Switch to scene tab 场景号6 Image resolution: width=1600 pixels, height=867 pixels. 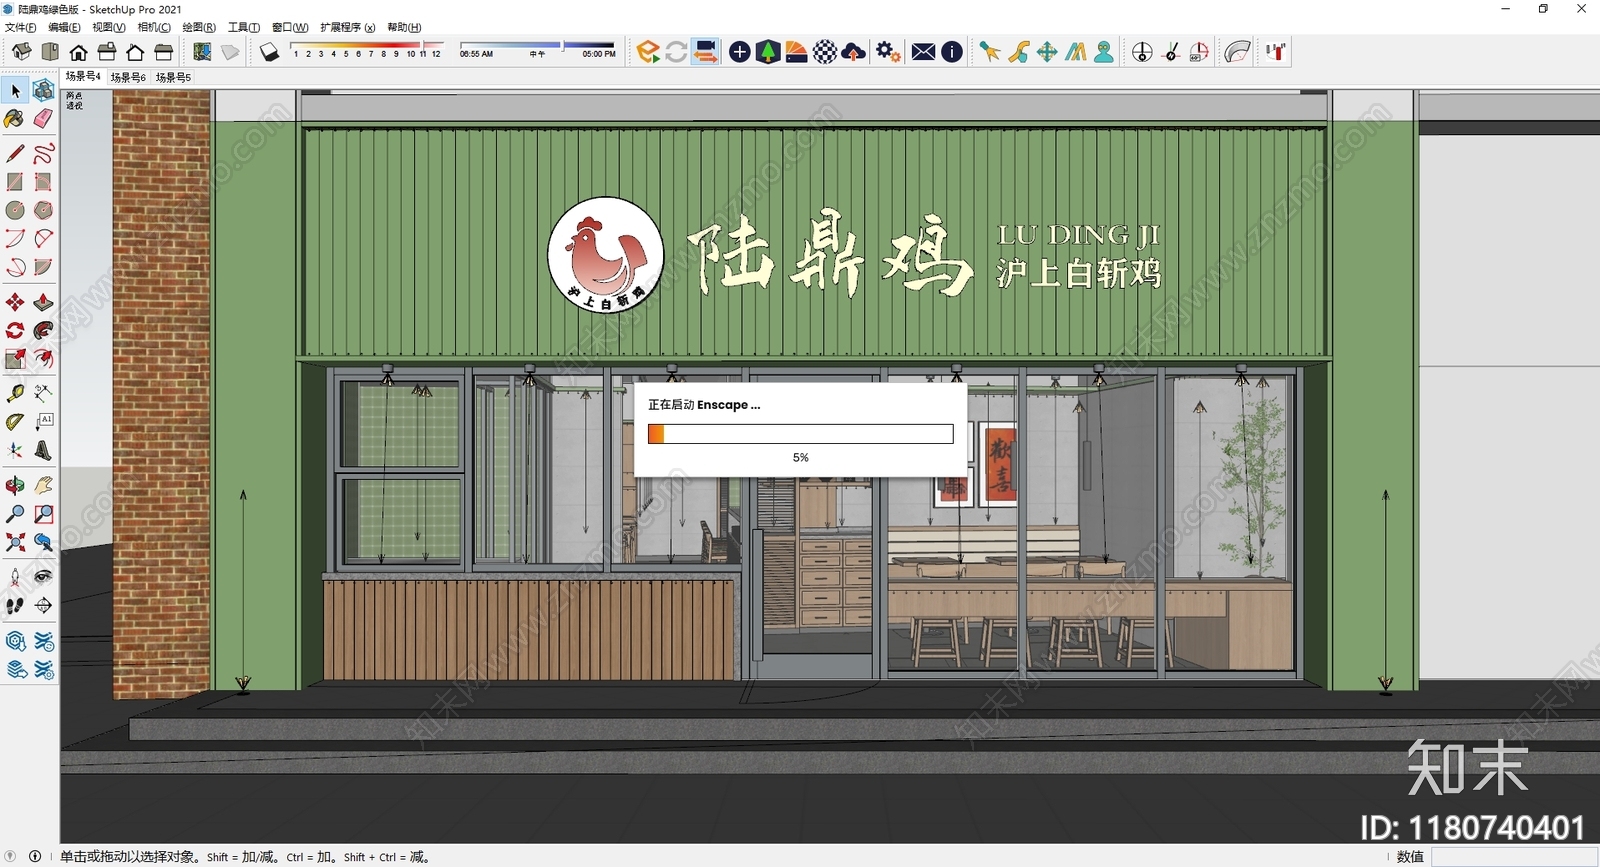(128, 77)
